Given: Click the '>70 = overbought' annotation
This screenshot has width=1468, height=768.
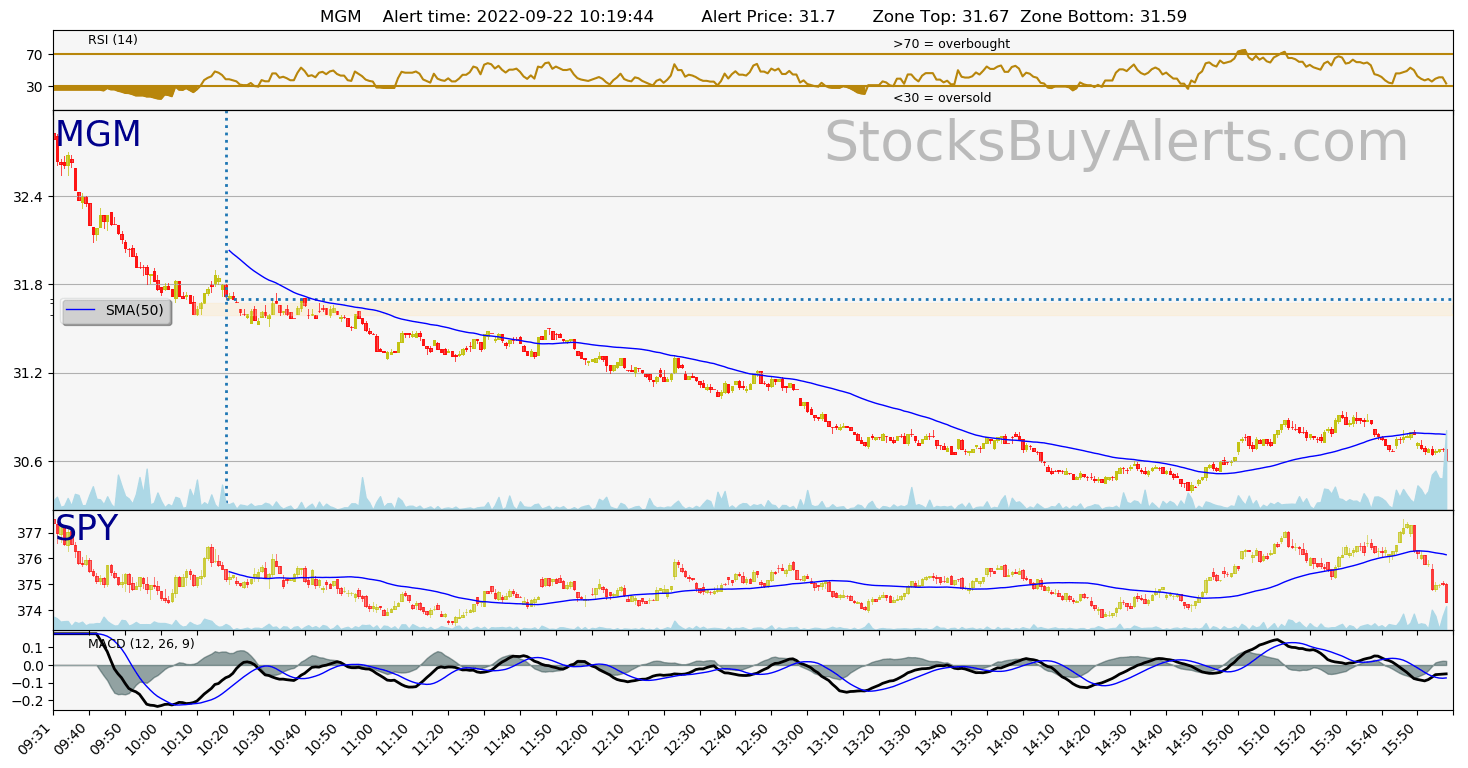Looking at the screenshot, I should coord(951,44).
